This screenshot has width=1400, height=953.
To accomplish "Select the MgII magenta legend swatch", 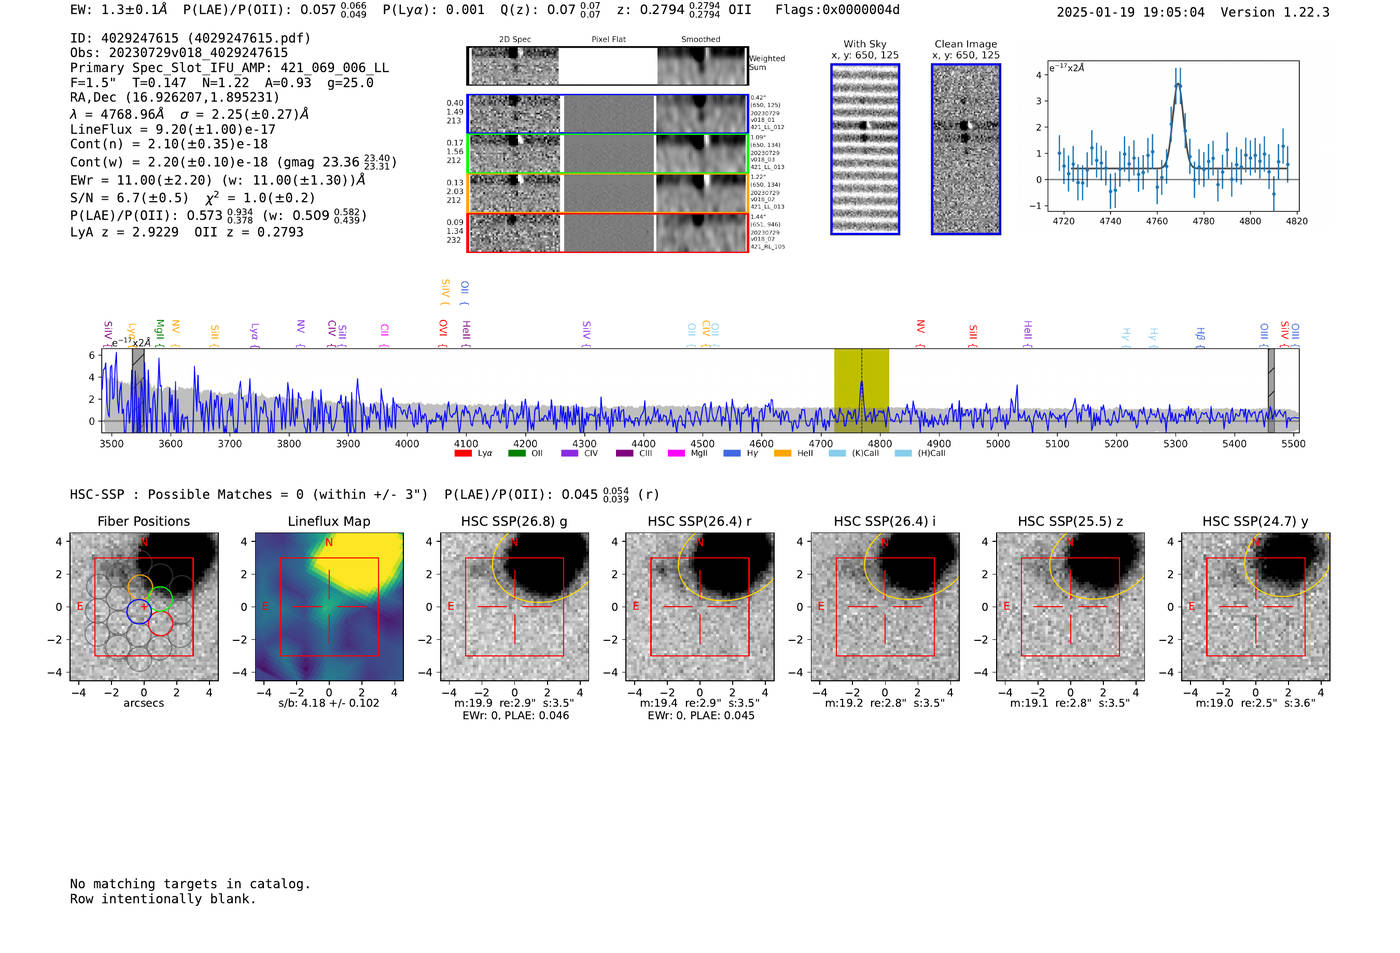I will [676, 453].
